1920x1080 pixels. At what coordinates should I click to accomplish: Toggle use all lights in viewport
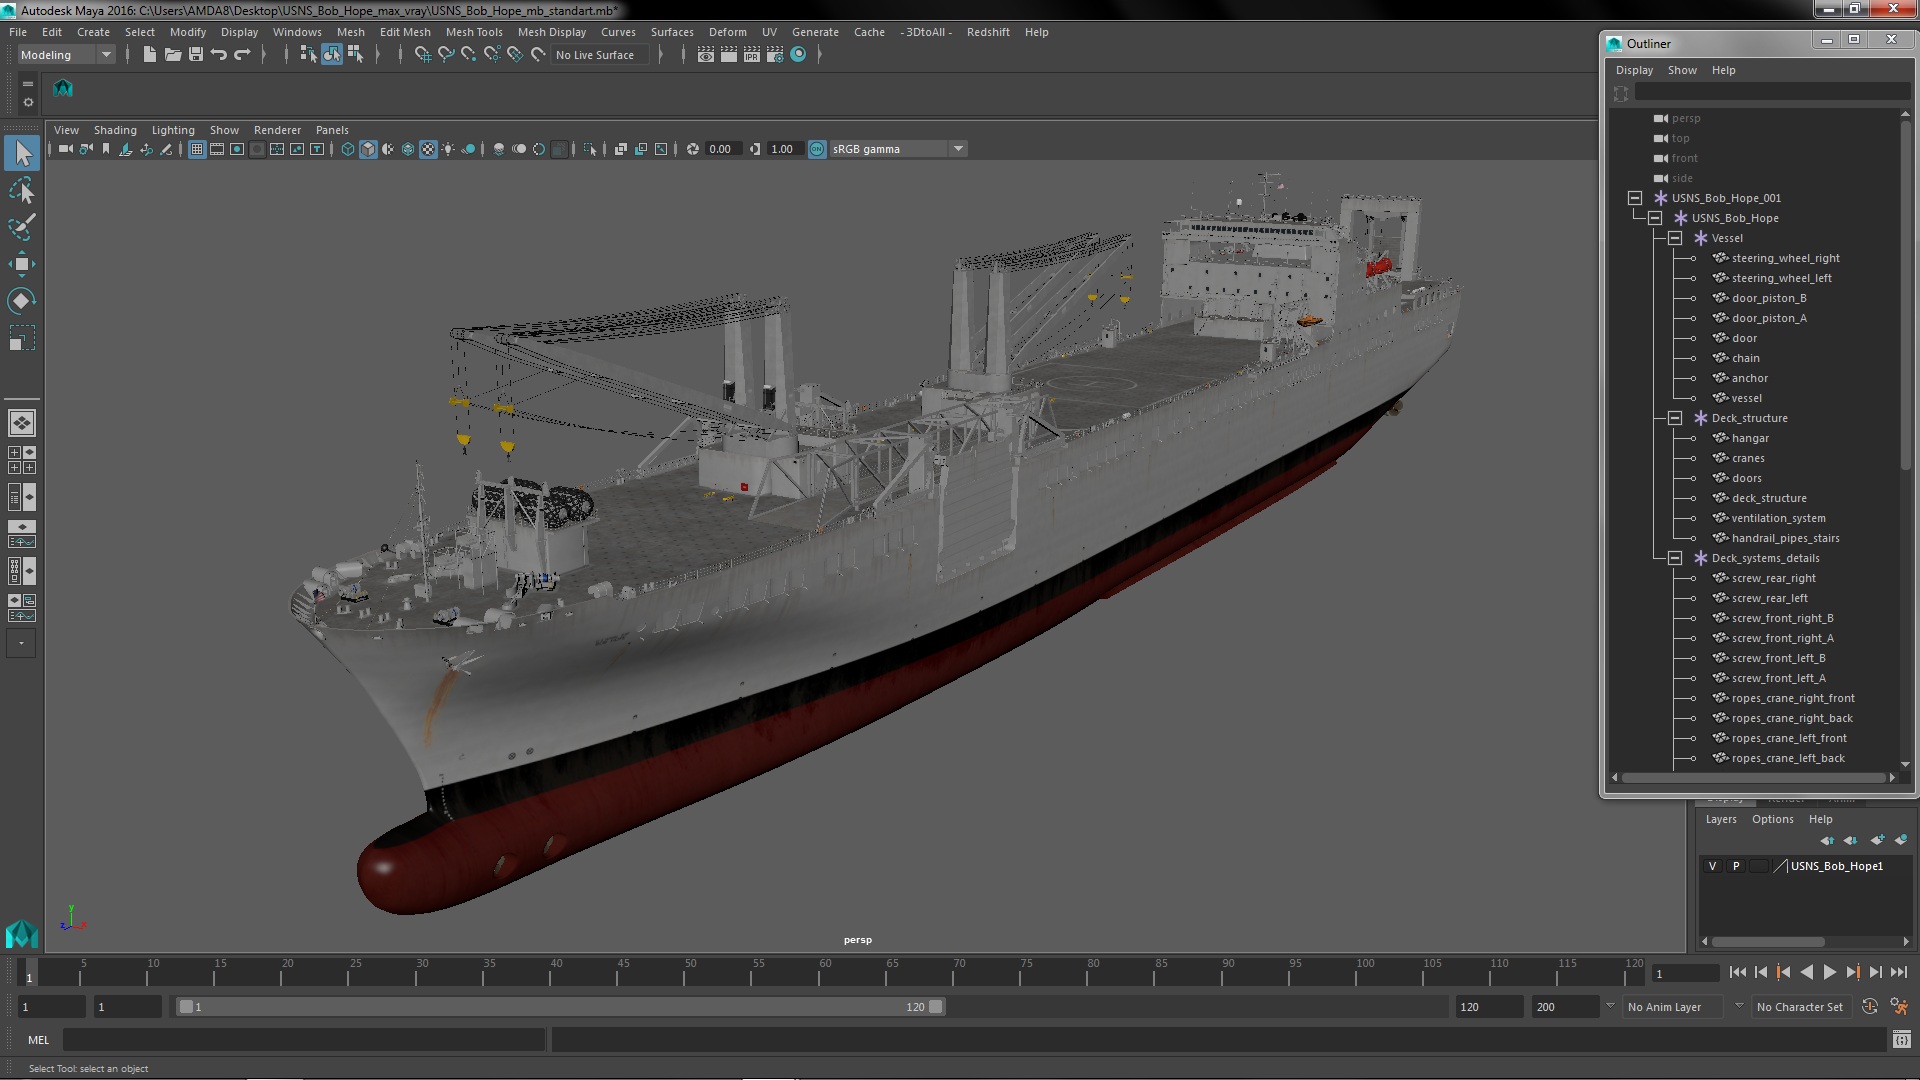pyautogui.click(x=448, y=149)
